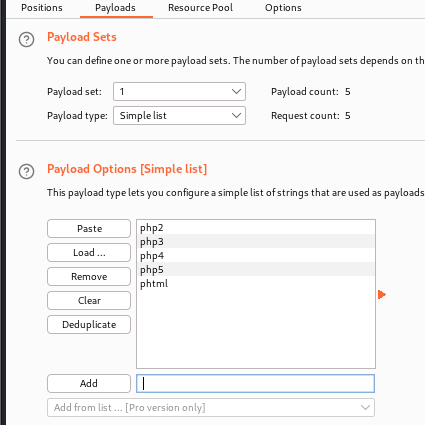Deduplicate the payload list

tap(89, 325)
